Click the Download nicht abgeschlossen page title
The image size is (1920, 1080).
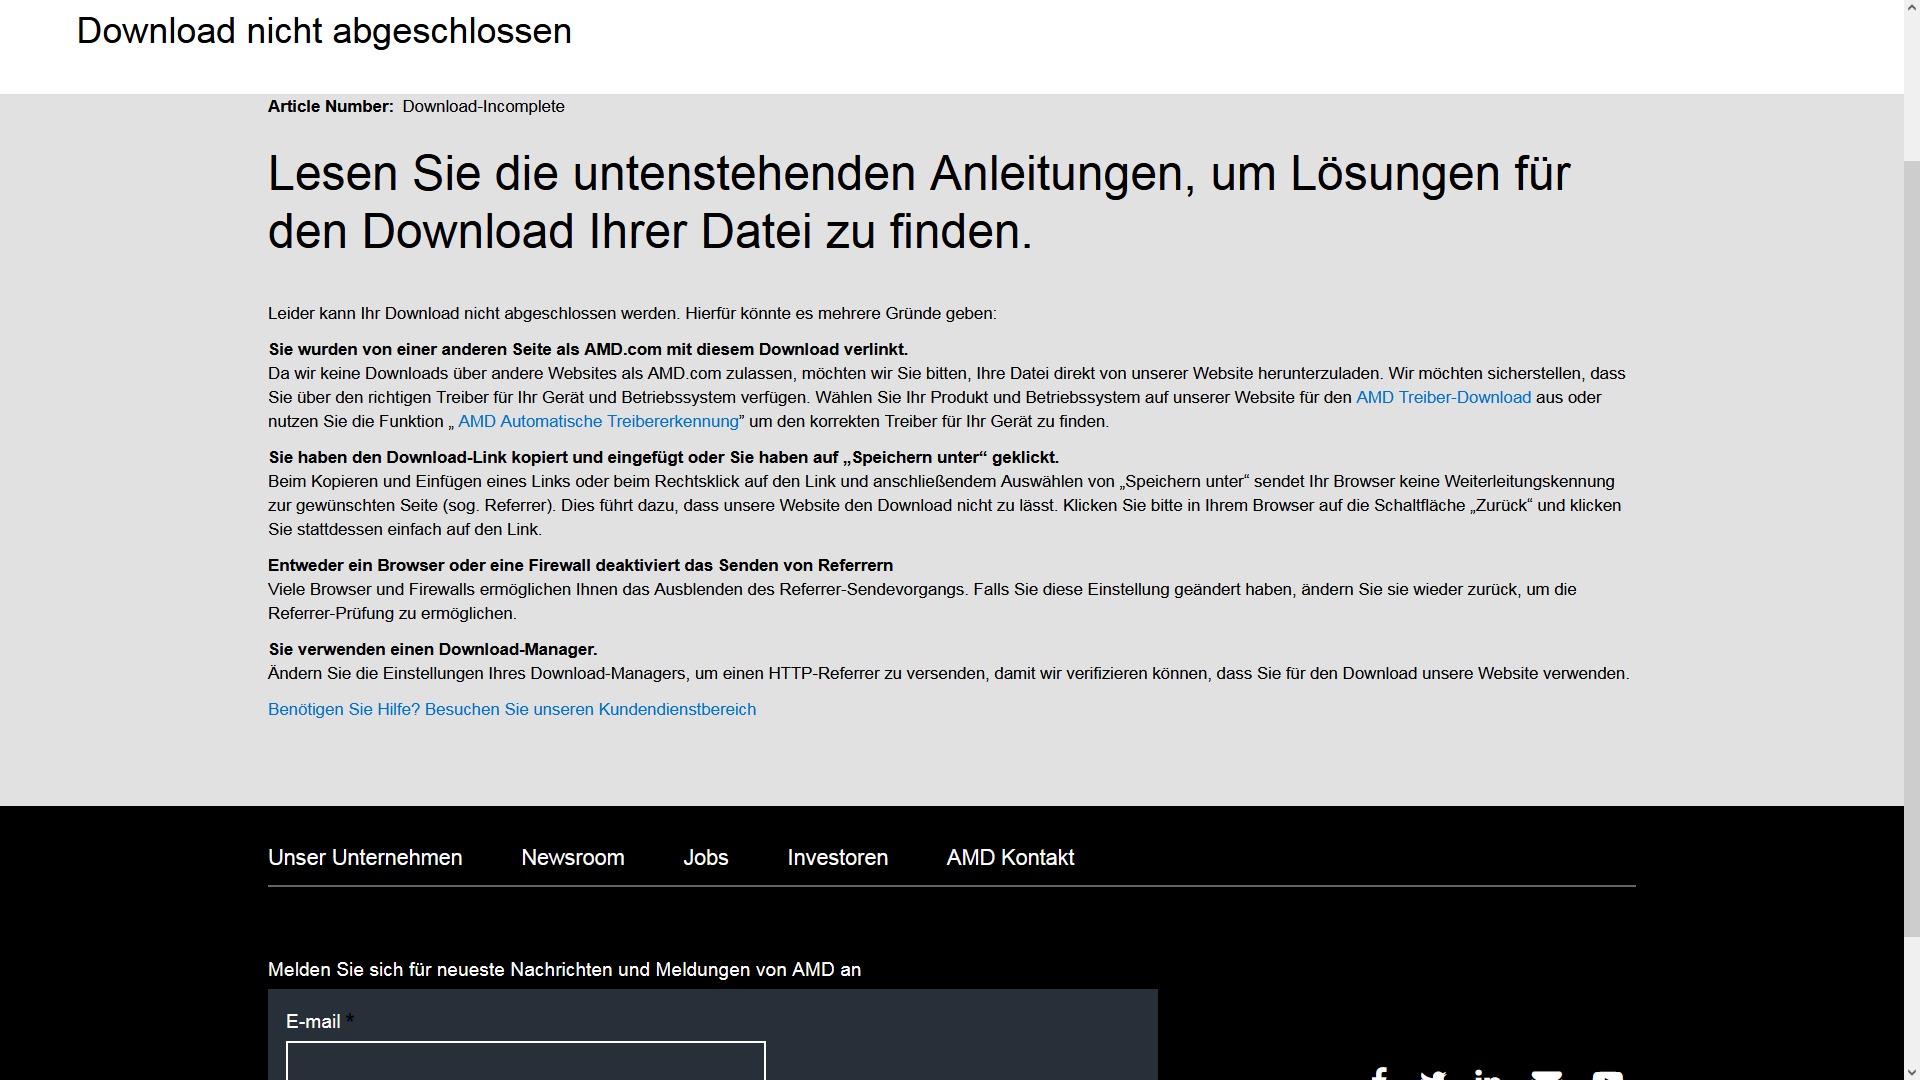point(324,31)
